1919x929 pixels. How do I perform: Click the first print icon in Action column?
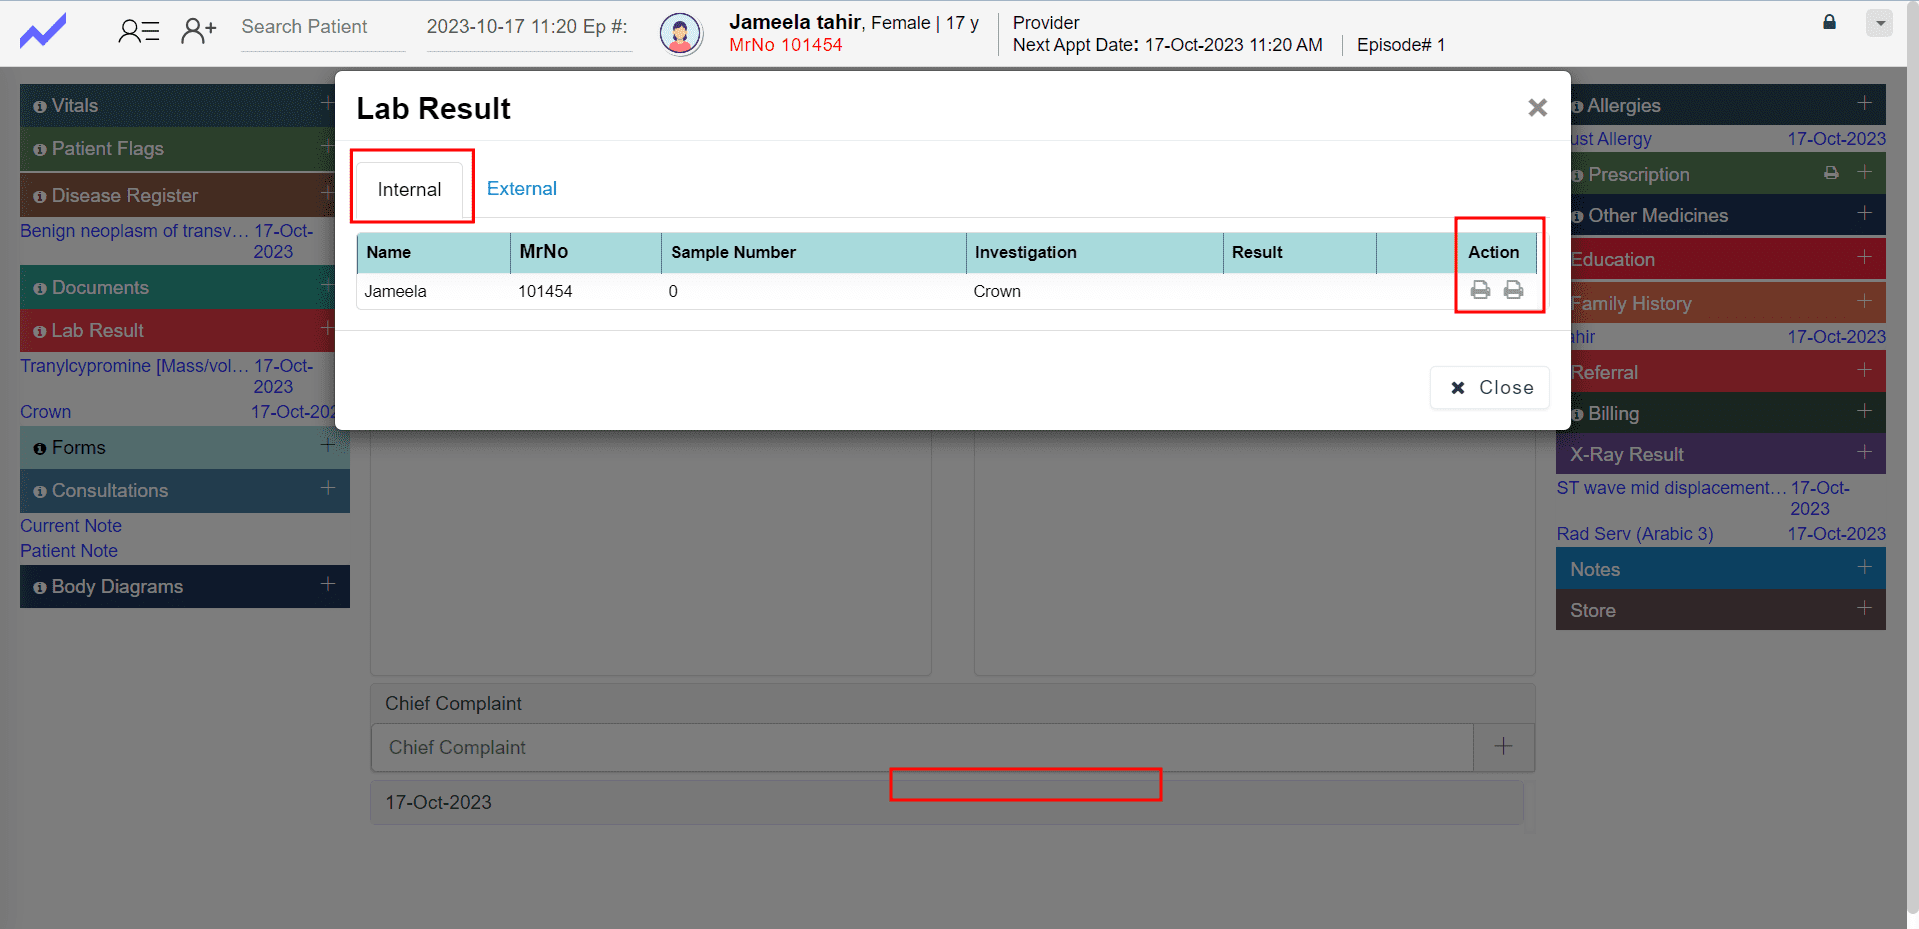[x=1480, y=290]
